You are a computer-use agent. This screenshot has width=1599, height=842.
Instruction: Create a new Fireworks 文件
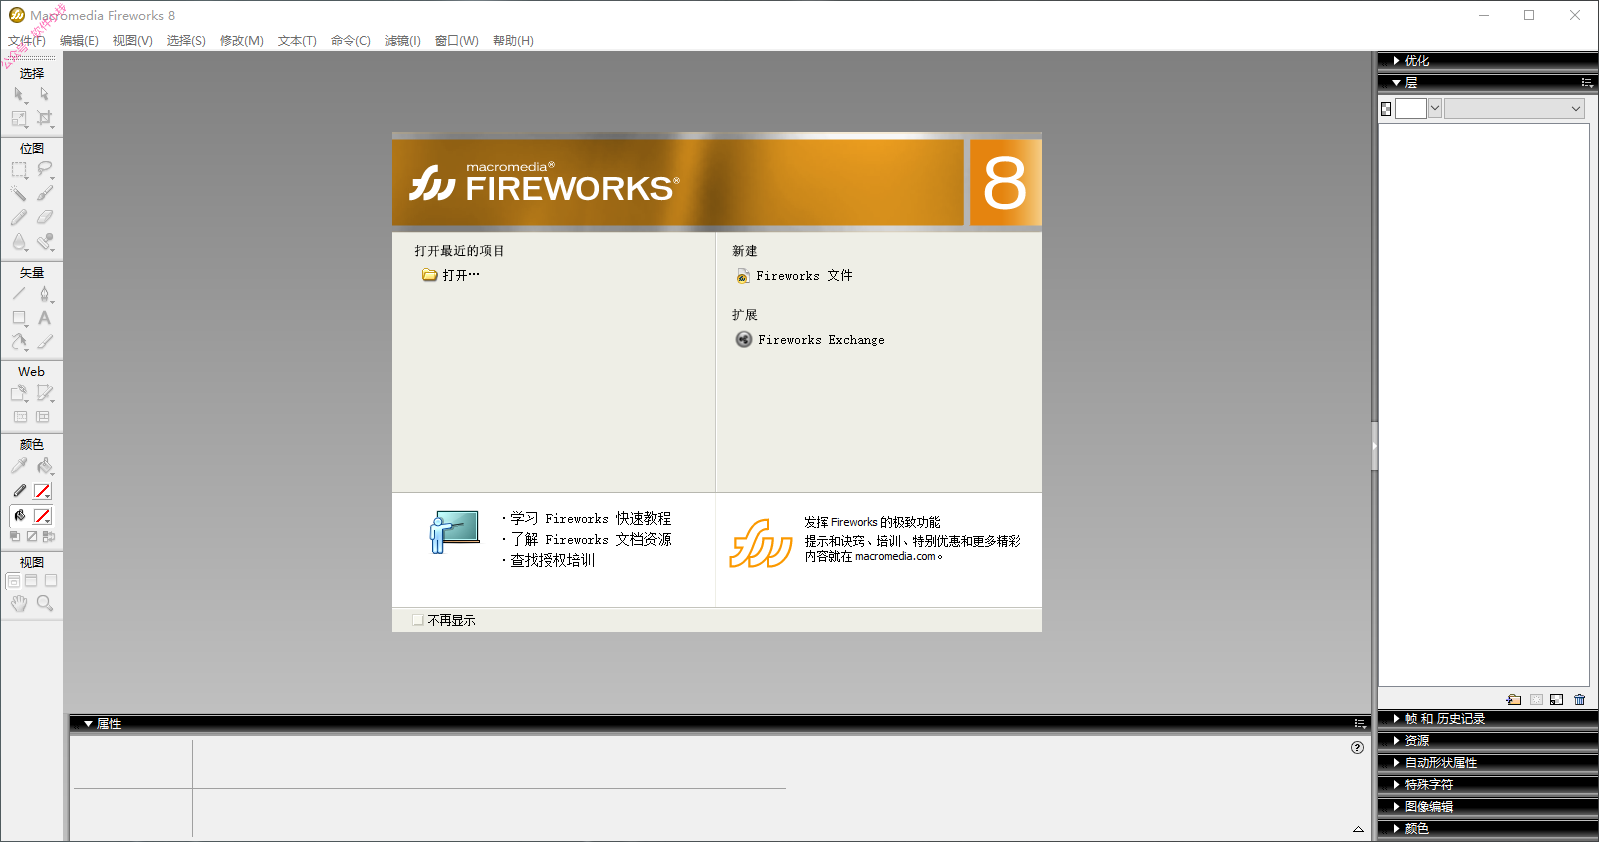coord(794,276)
